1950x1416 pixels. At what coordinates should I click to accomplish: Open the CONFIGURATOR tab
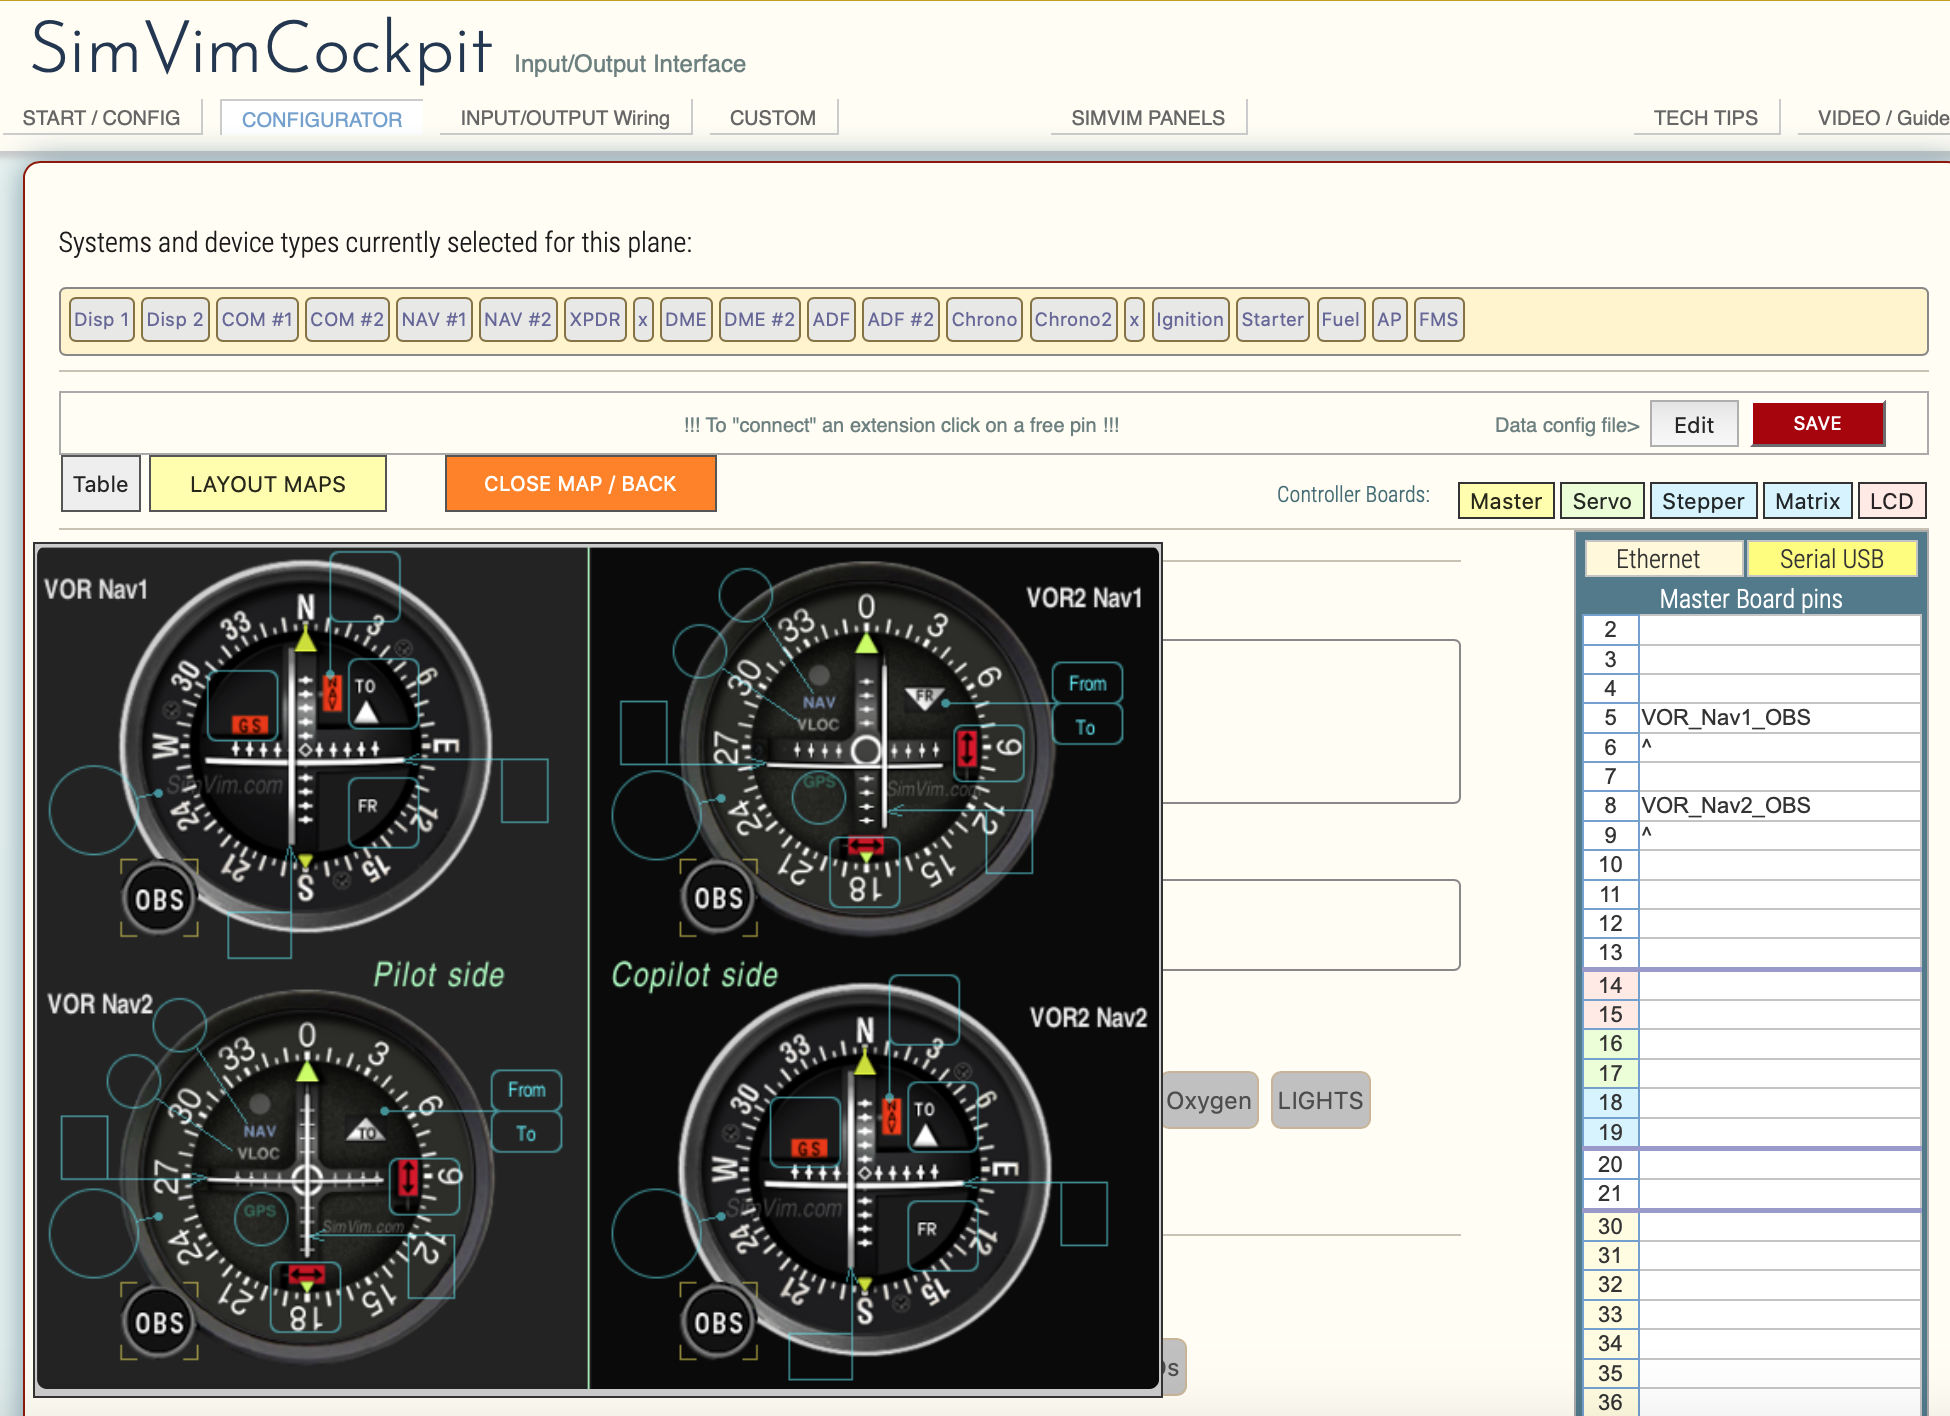coord(322,119)
